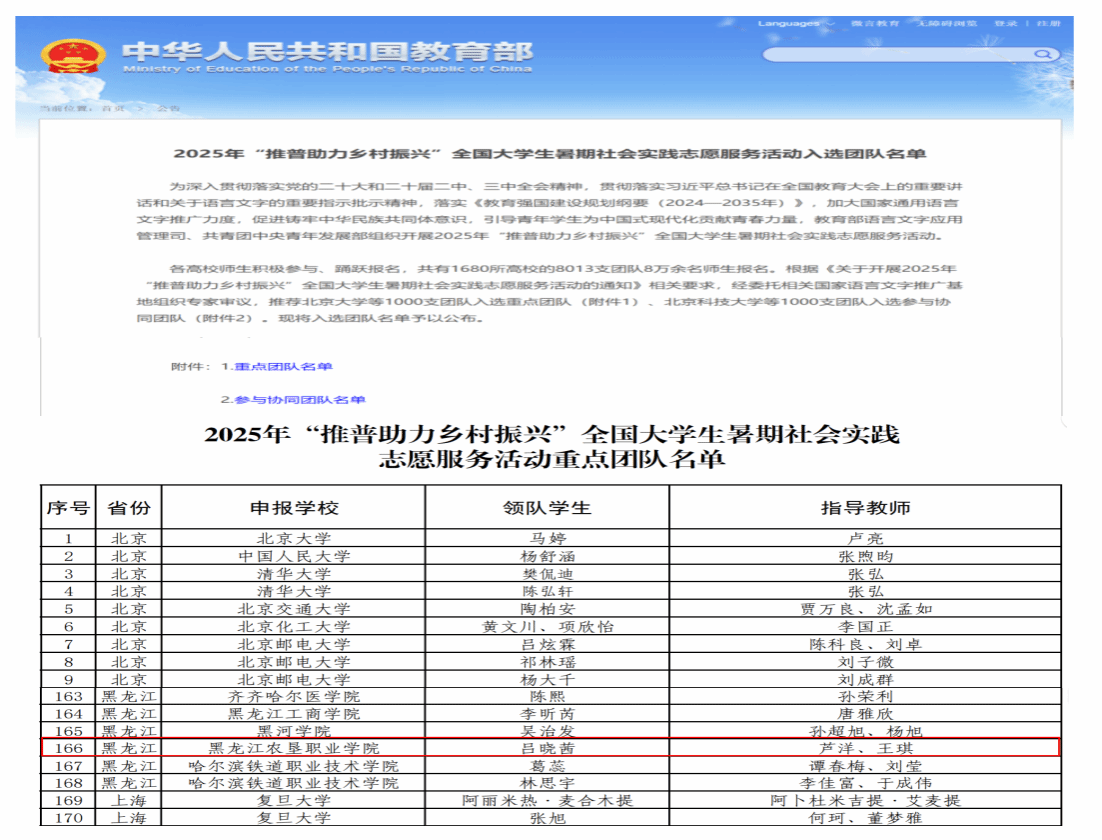Click teacher cell 李佳富、于成伟
The width and height of the screenshot is (1102, 840).
pyautogui.click(x=865, y=782)
